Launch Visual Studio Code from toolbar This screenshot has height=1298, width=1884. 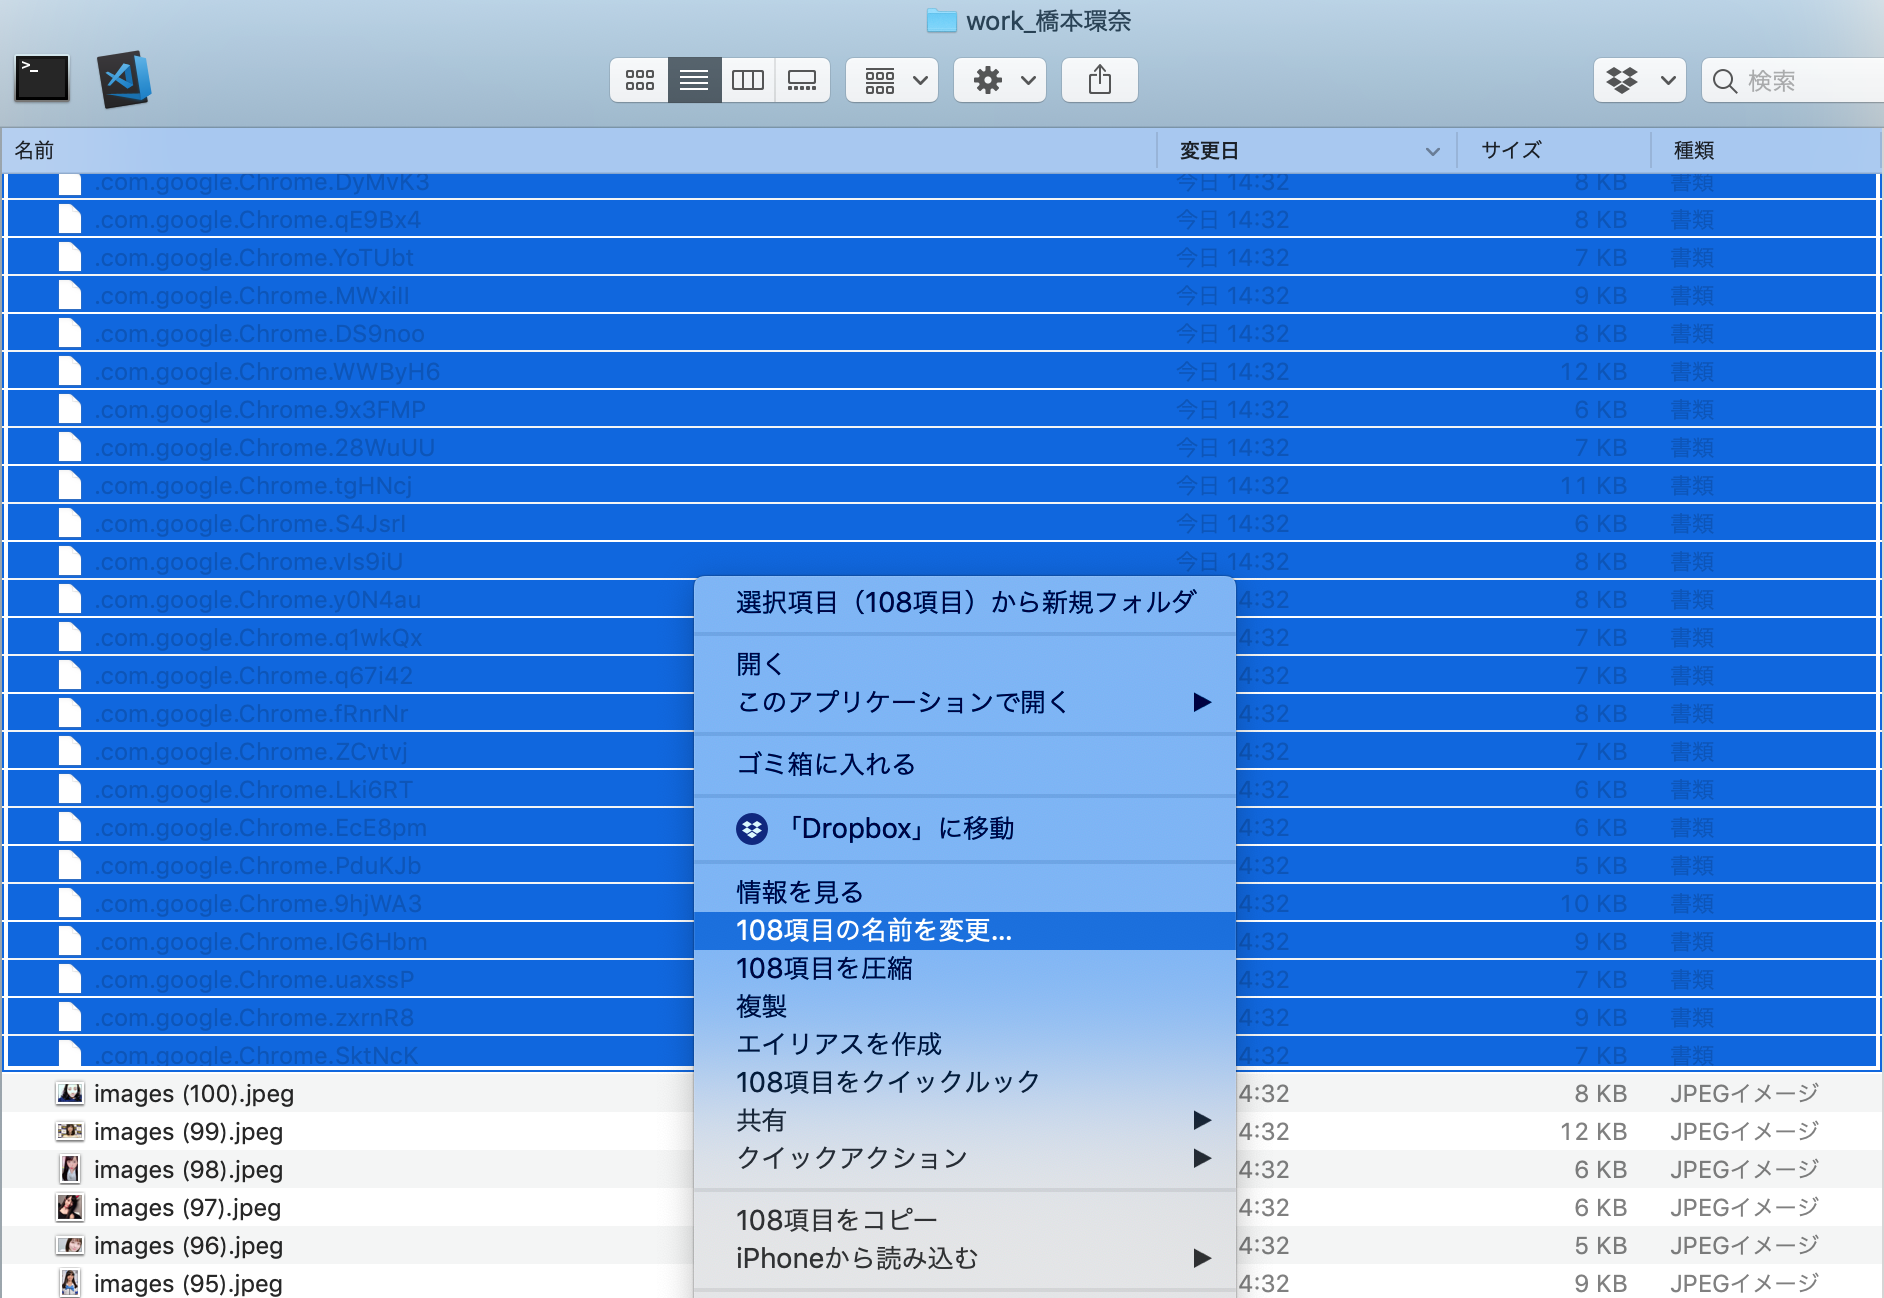pyautogui.click(x=124, y=79)
